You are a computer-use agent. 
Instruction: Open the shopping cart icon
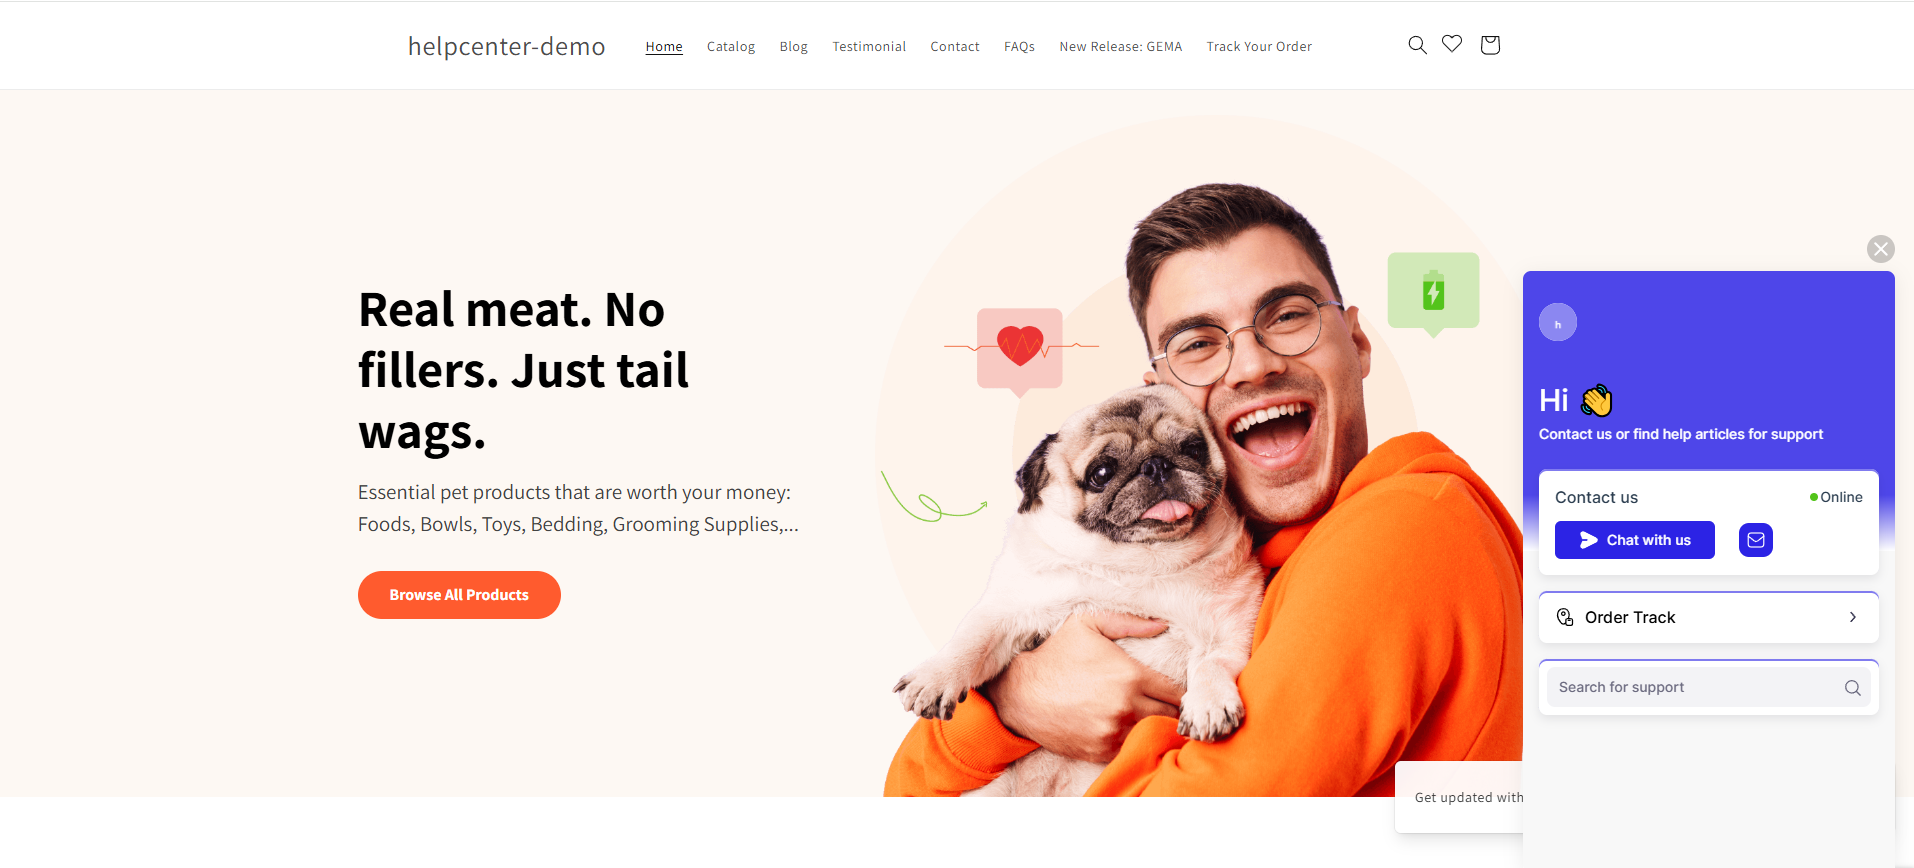point(1490,45)
